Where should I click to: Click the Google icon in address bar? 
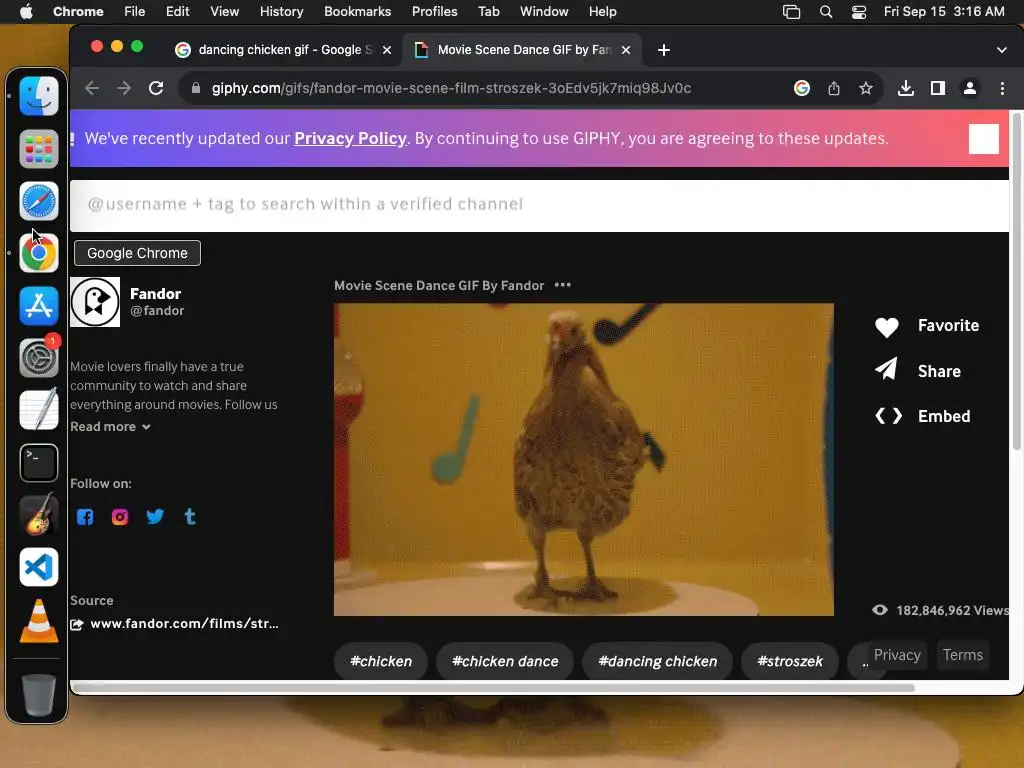[x=802, y=88]
